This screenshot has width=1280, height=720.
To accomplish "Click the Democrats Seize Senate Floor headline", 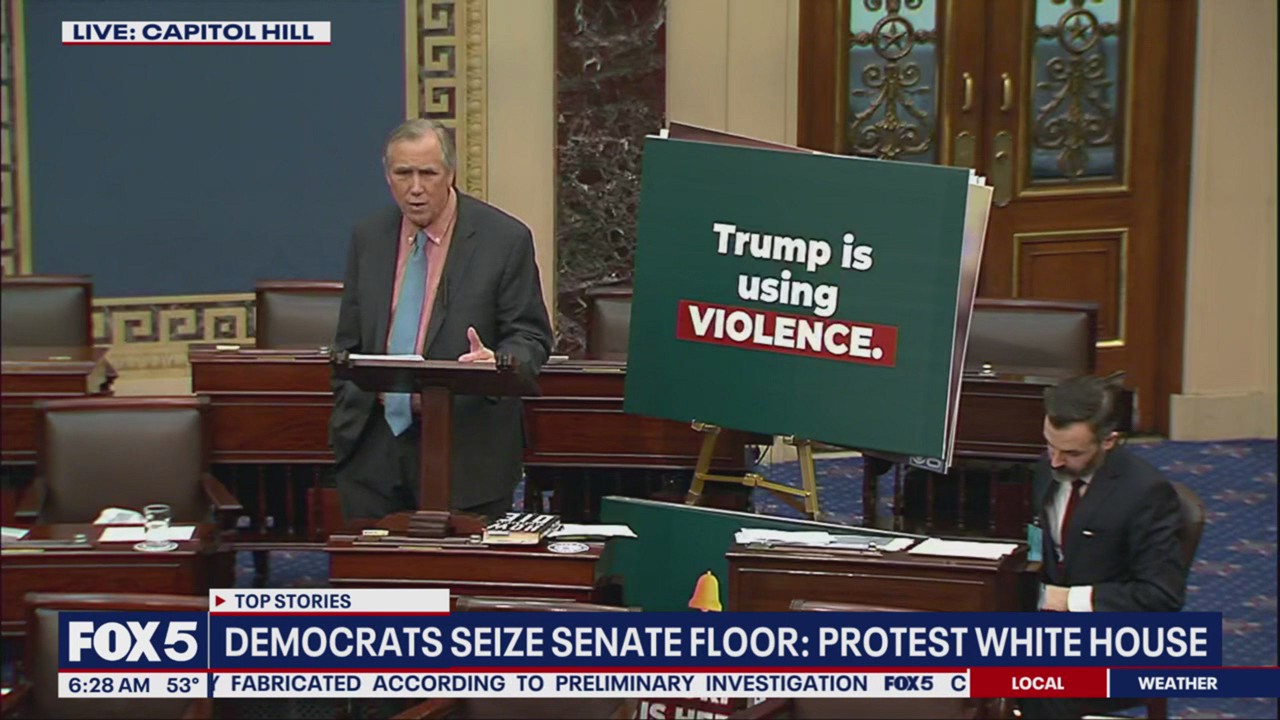I will pos(714,642).
